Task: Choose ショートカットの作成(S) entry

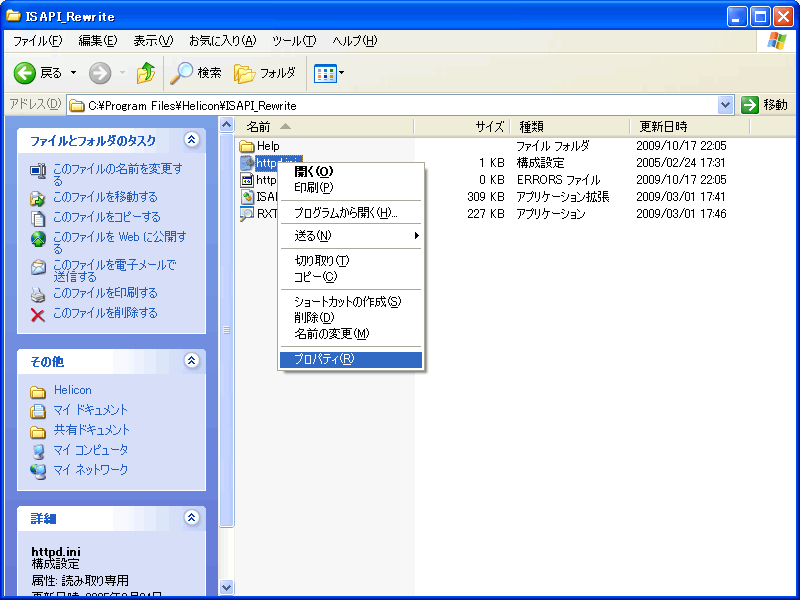Action: point(351,302)
